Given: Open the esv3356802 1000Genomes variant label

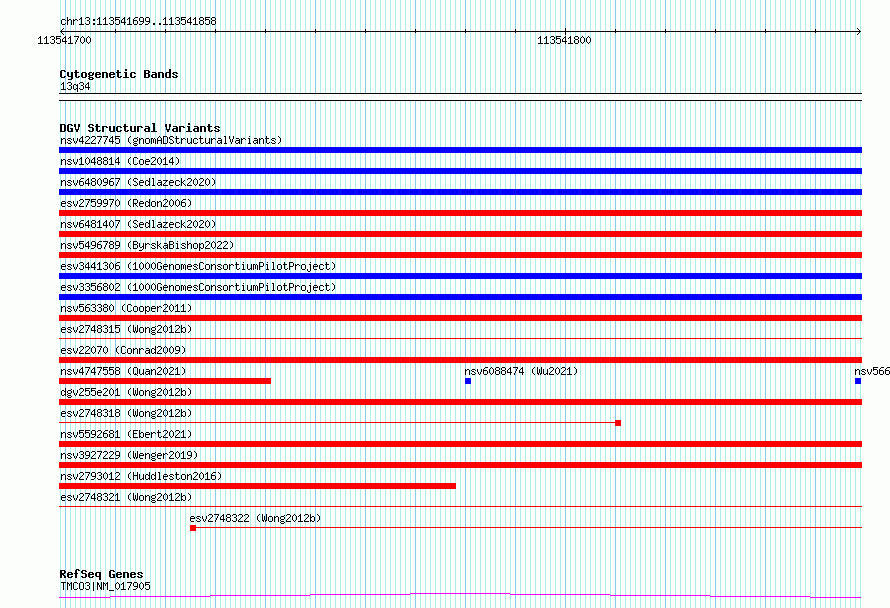Looking at the screenshot, I should pyautogui.click(x=198, y=287).
